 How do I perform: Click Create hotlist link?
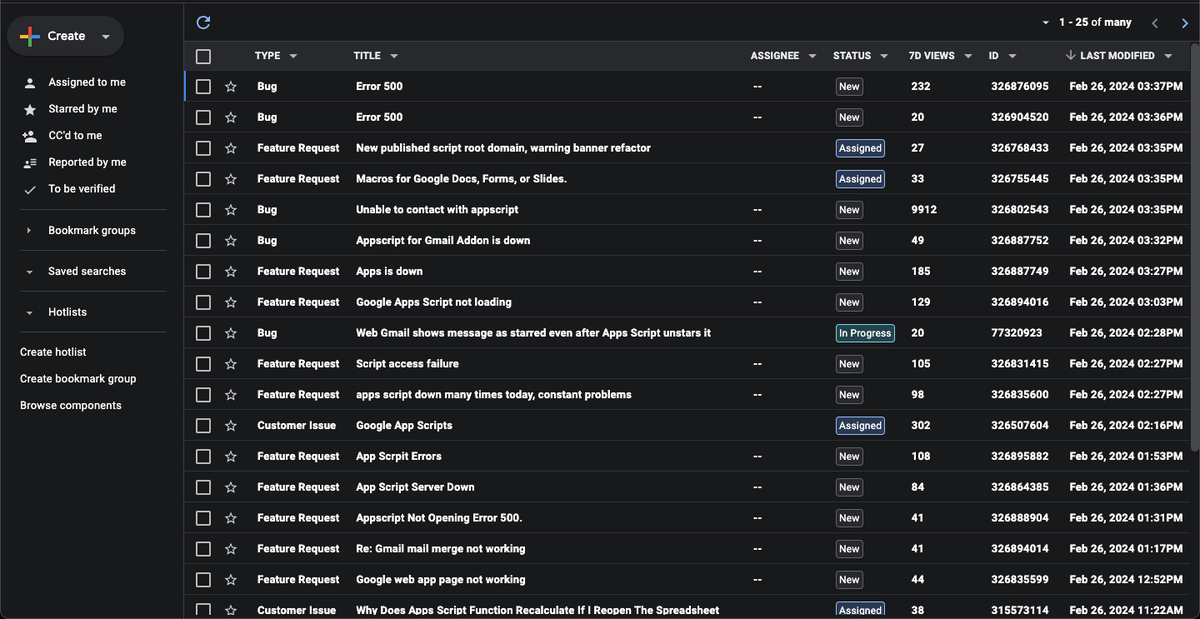(x=53, y=352)
